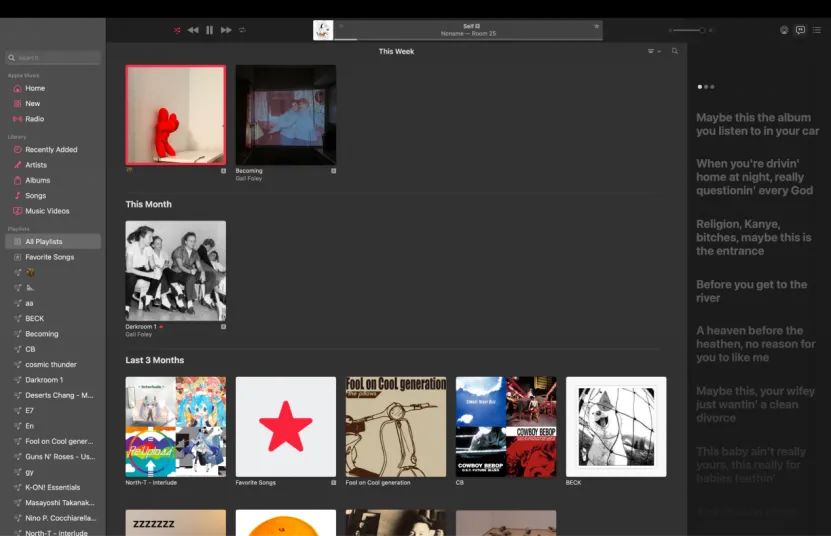Open the sort options dropdown

point(654,51)
